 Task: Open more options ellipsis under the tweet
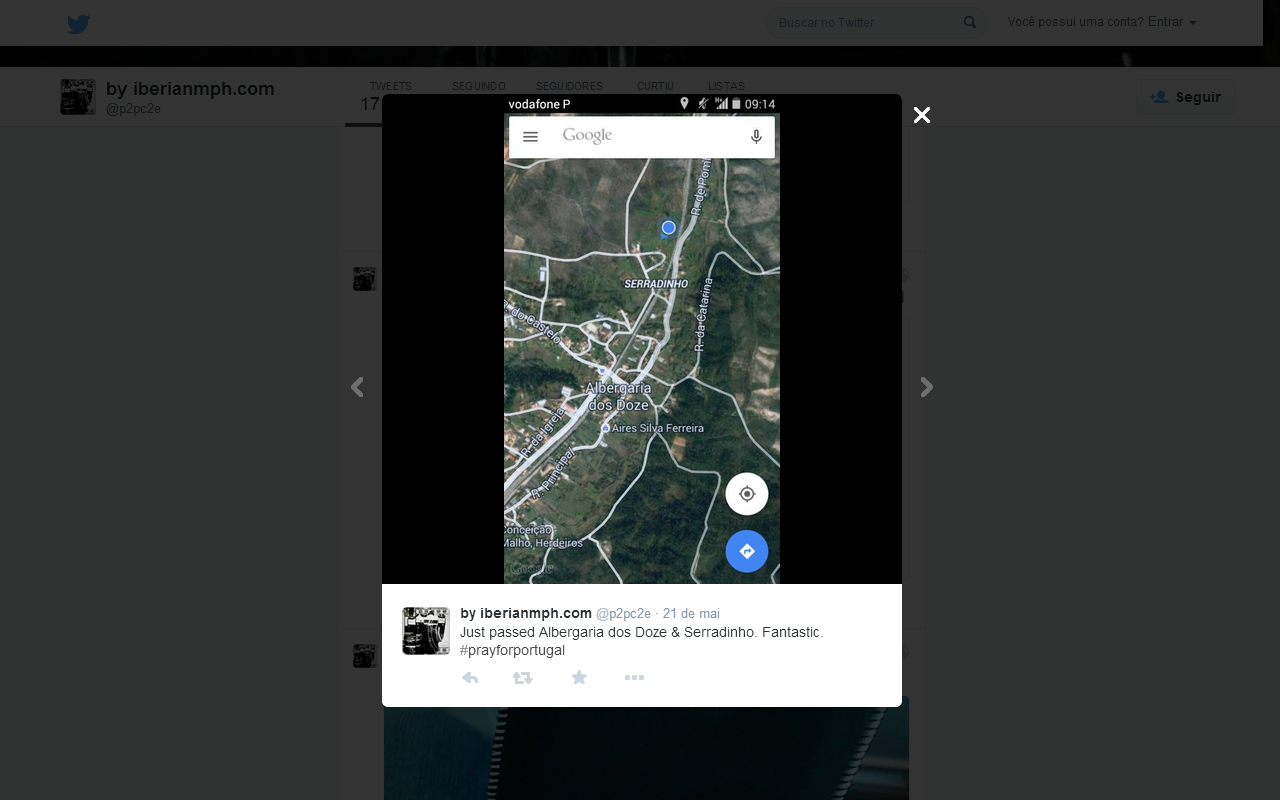point(634,678)
